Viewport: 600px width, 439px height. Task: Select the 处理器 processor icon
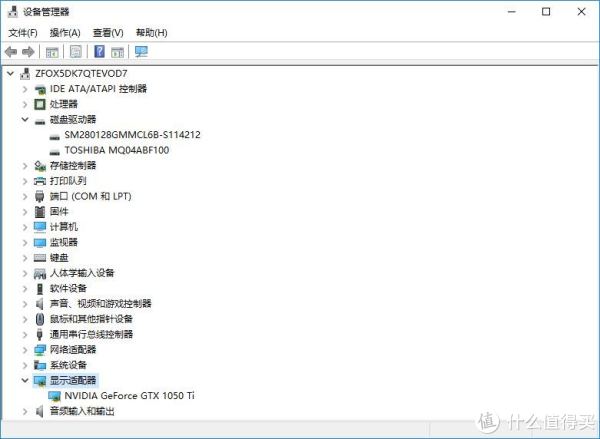[x=40, y=104]
